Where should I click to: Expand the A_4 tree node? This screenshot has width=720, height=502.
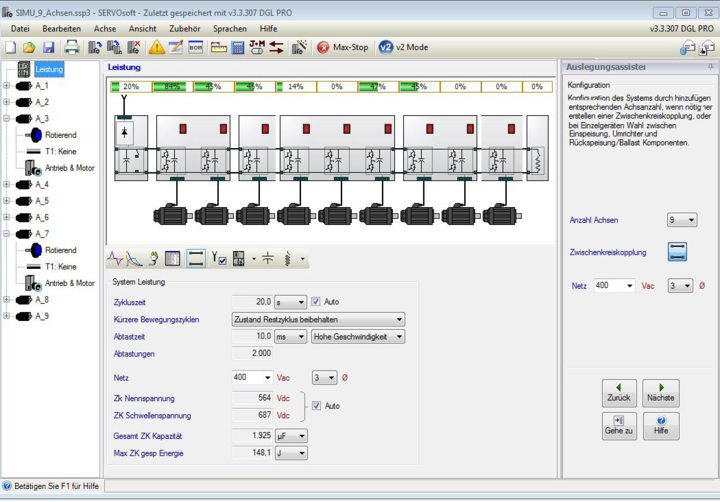coord(6,184)
